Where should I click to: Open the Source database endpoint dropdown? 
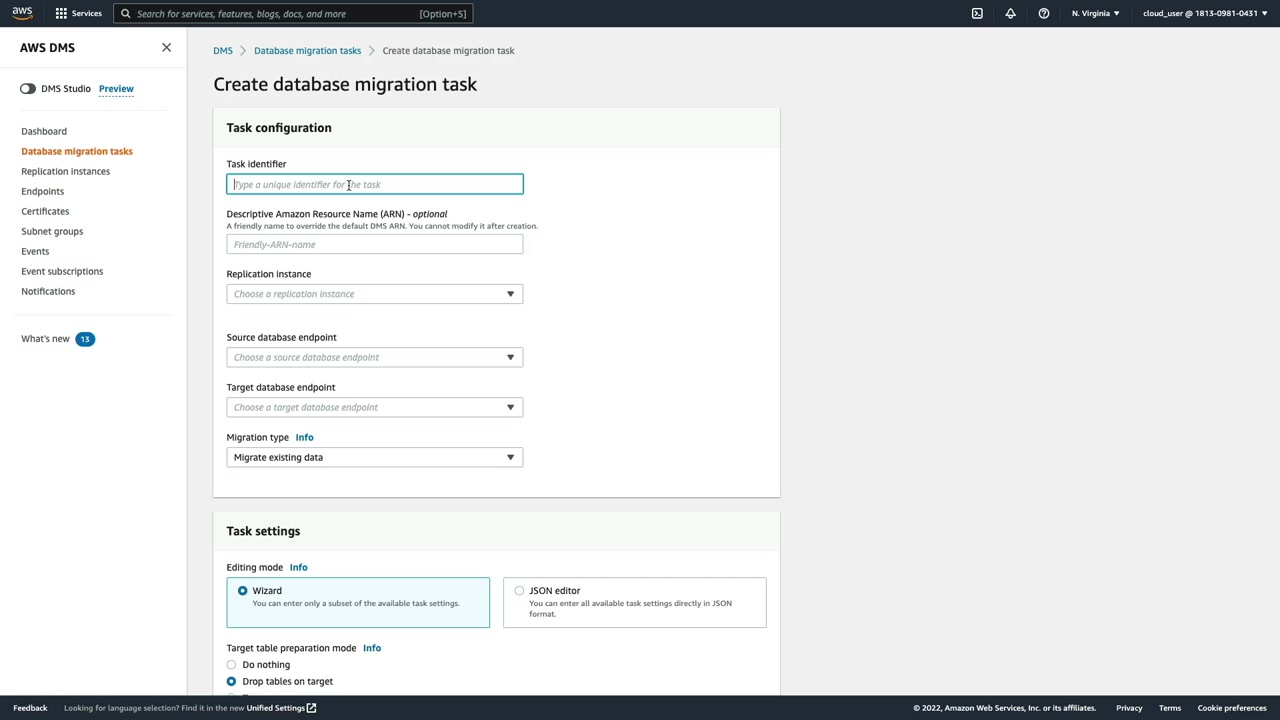point(374,357)
